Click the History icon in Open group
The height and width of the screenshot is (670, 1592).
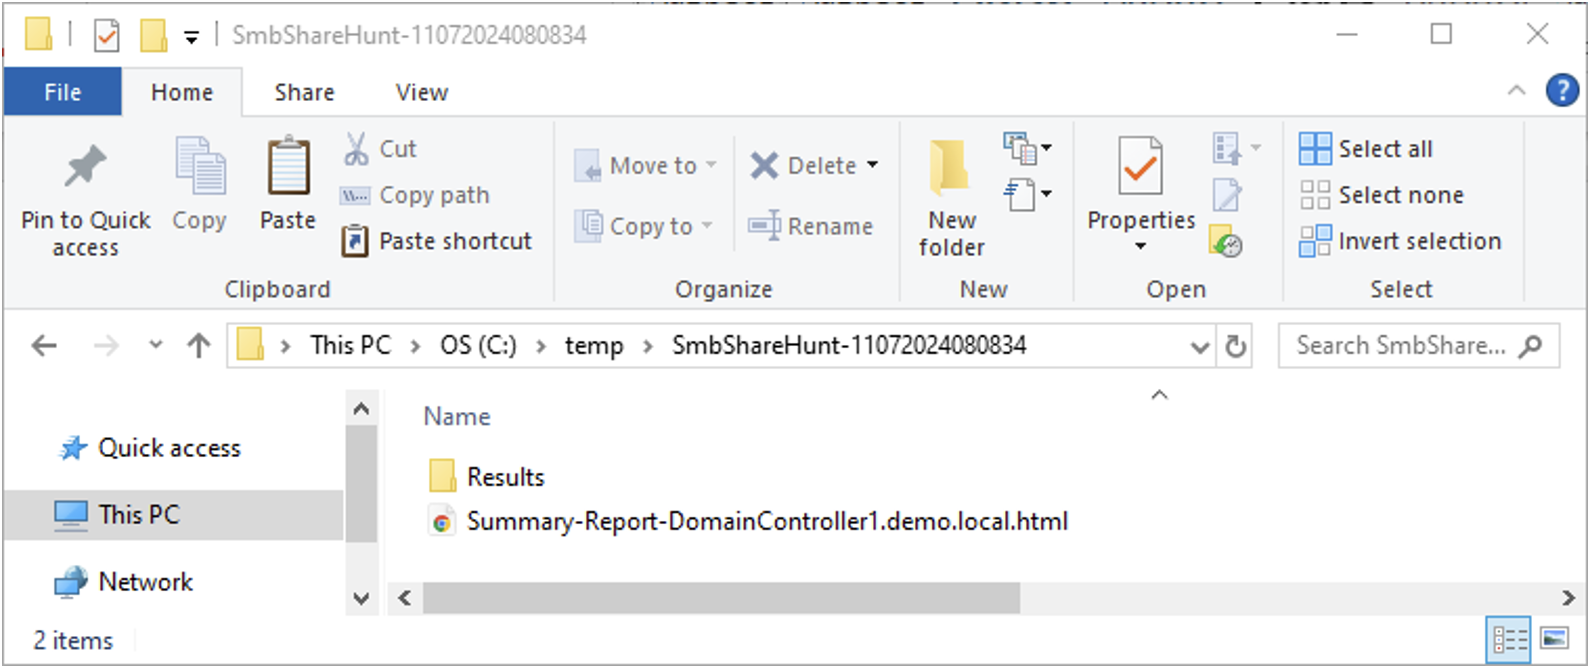(1226, 241)
